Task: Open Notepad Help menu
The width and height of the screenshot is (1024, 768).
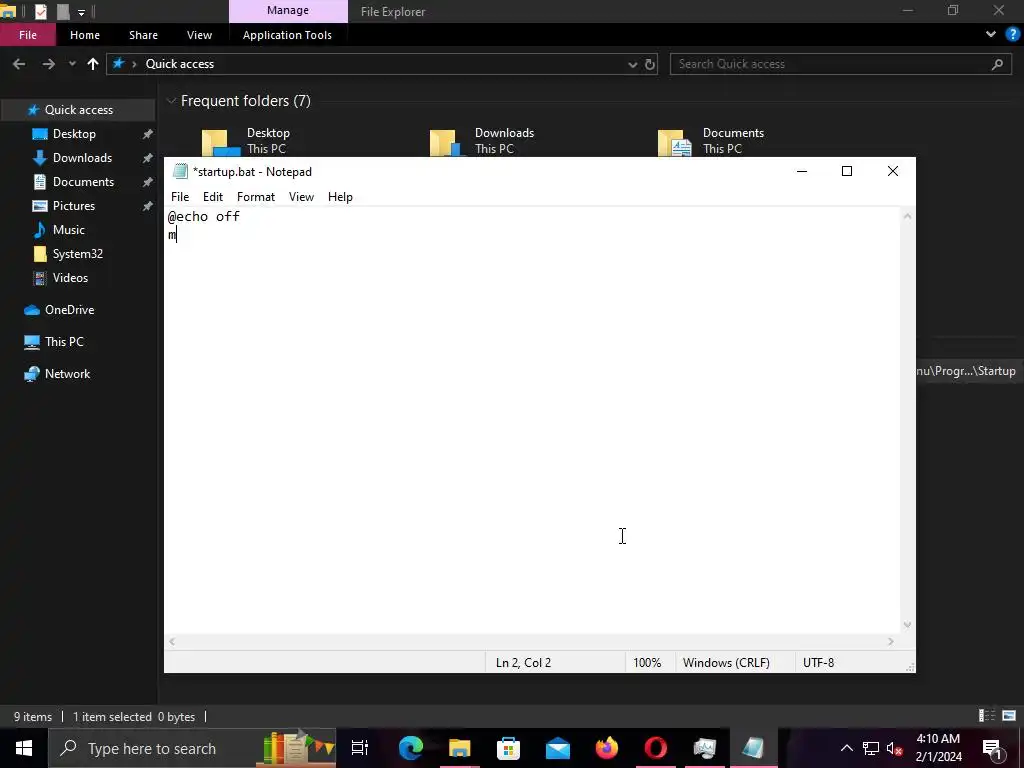Action: coord(340,197)
